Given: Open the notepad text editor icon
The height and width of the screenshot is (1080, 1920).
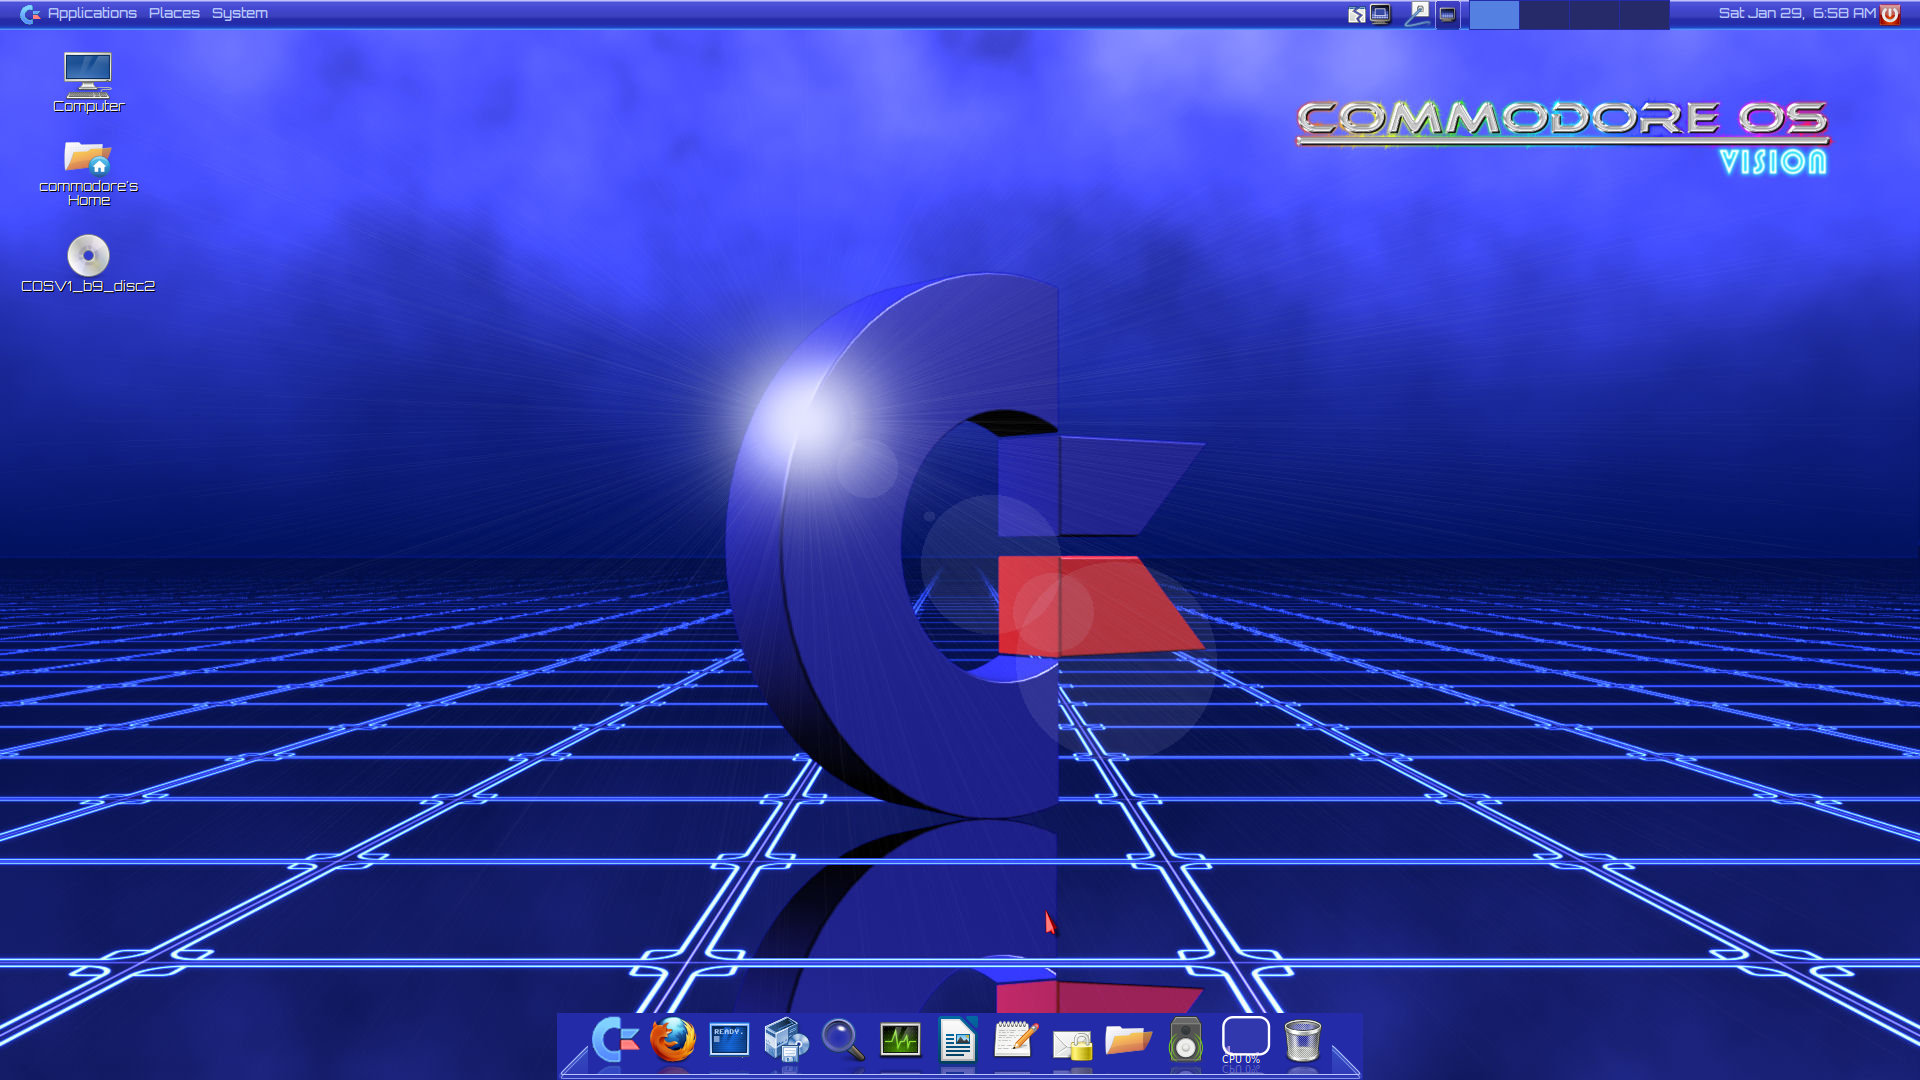Looking at the screenshot, I should 1015,1040.
